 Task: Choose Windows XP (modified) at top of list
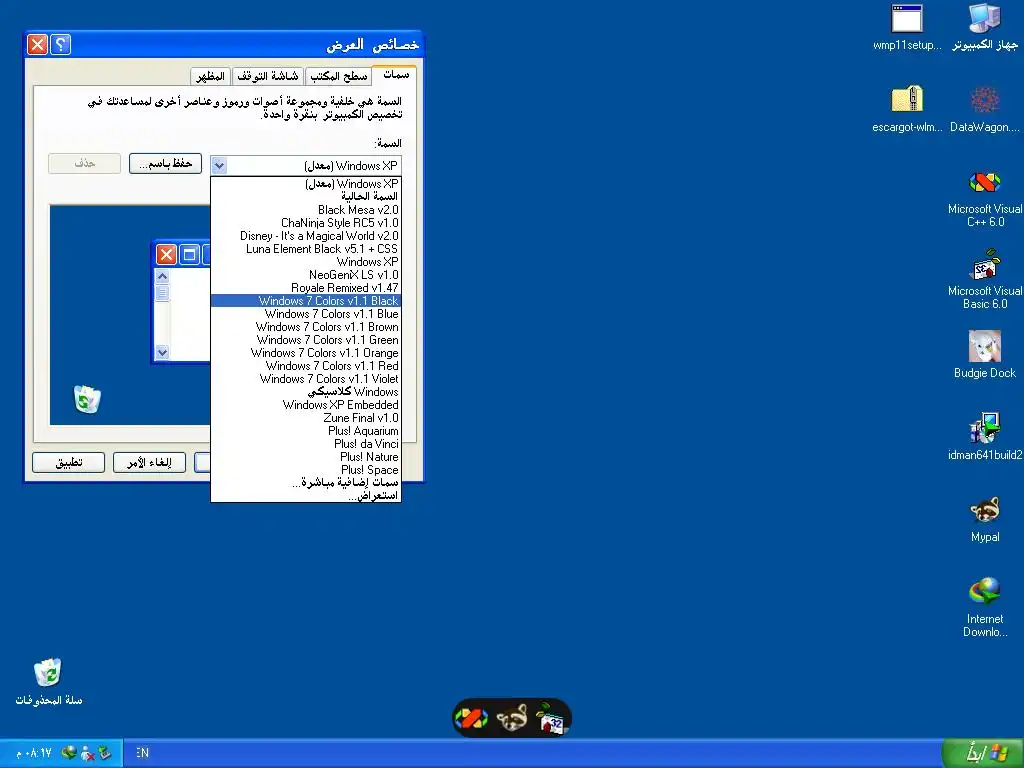(x=306, y=184)
